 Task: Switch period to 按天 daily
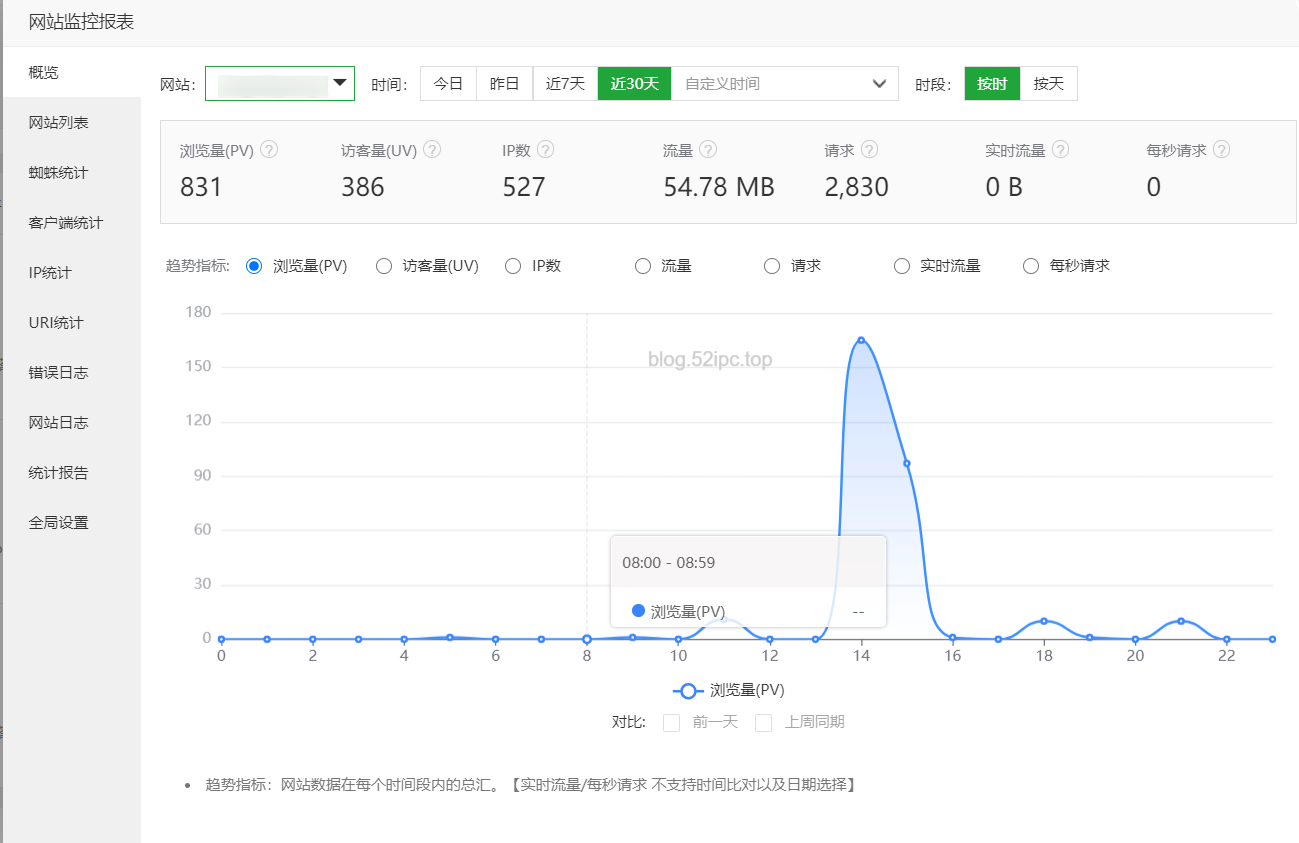1049,84
